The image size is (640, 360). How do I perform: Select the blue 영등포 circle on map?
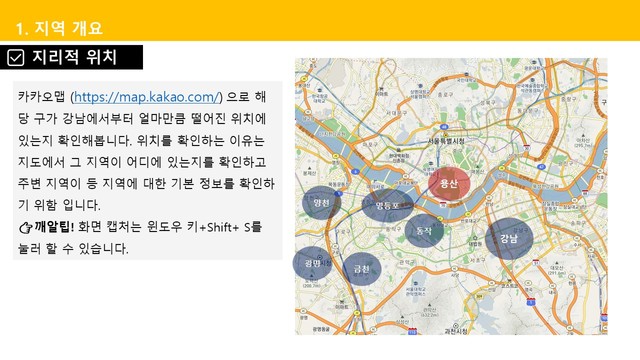[387, 205]
